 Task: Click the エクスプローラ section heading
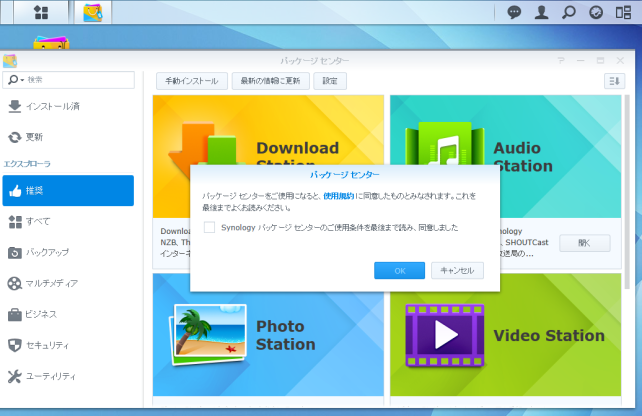[27, 164]
